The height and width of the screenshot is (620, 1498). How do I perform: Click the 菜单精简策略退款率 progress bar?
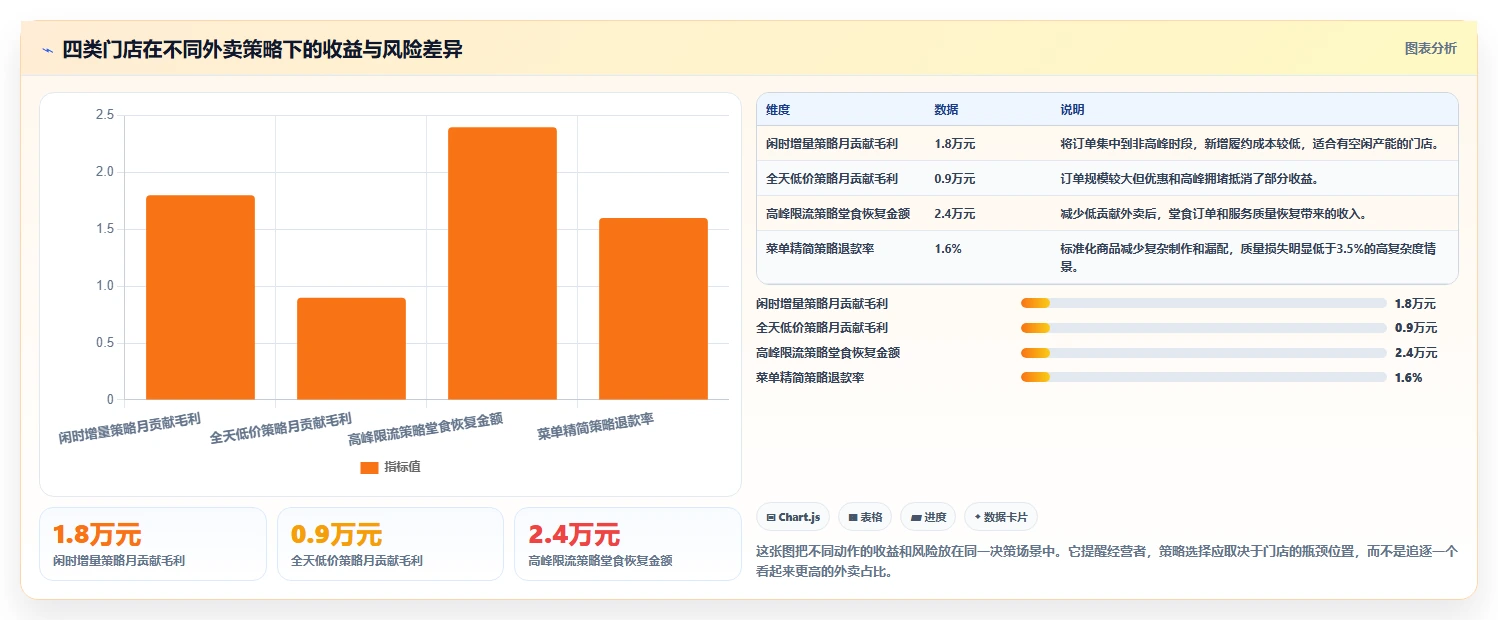(x=1203, y=377)
